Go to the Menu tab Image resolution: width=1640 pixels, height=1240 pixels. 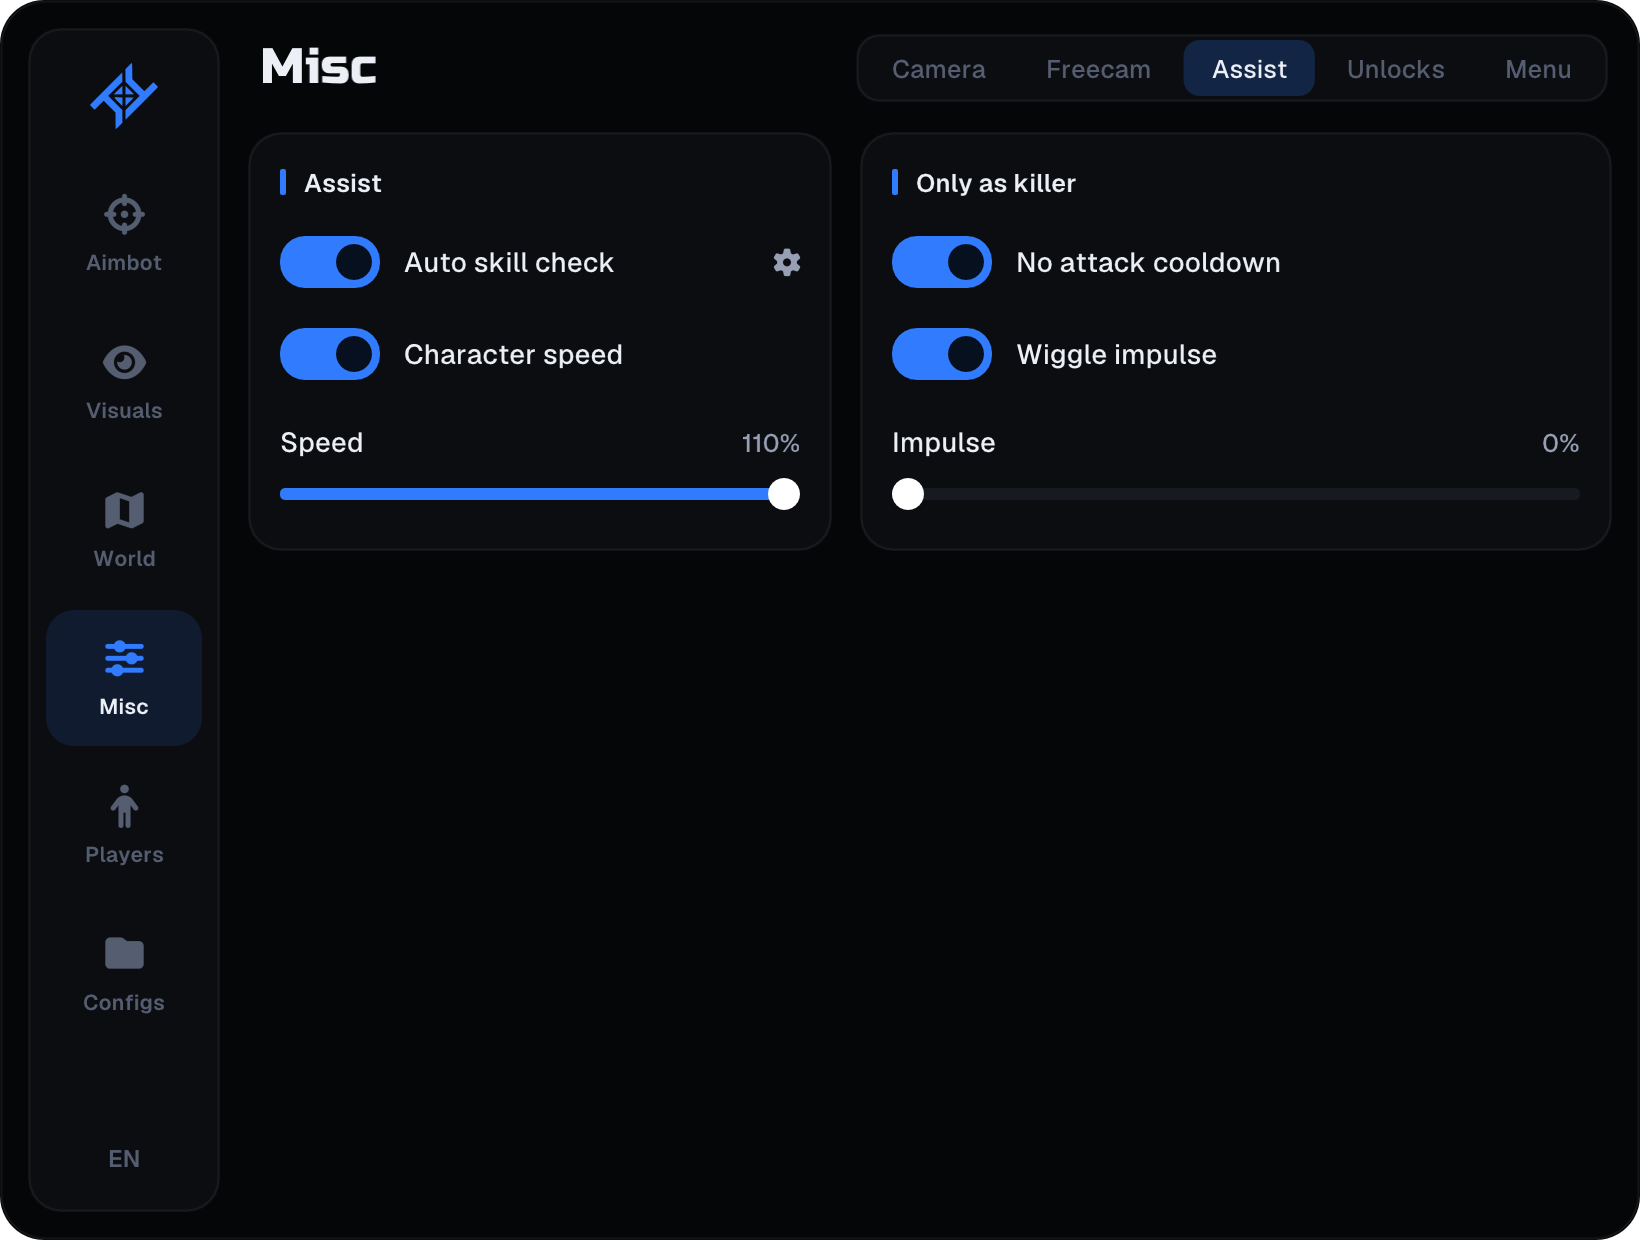tap(1538, 69)
